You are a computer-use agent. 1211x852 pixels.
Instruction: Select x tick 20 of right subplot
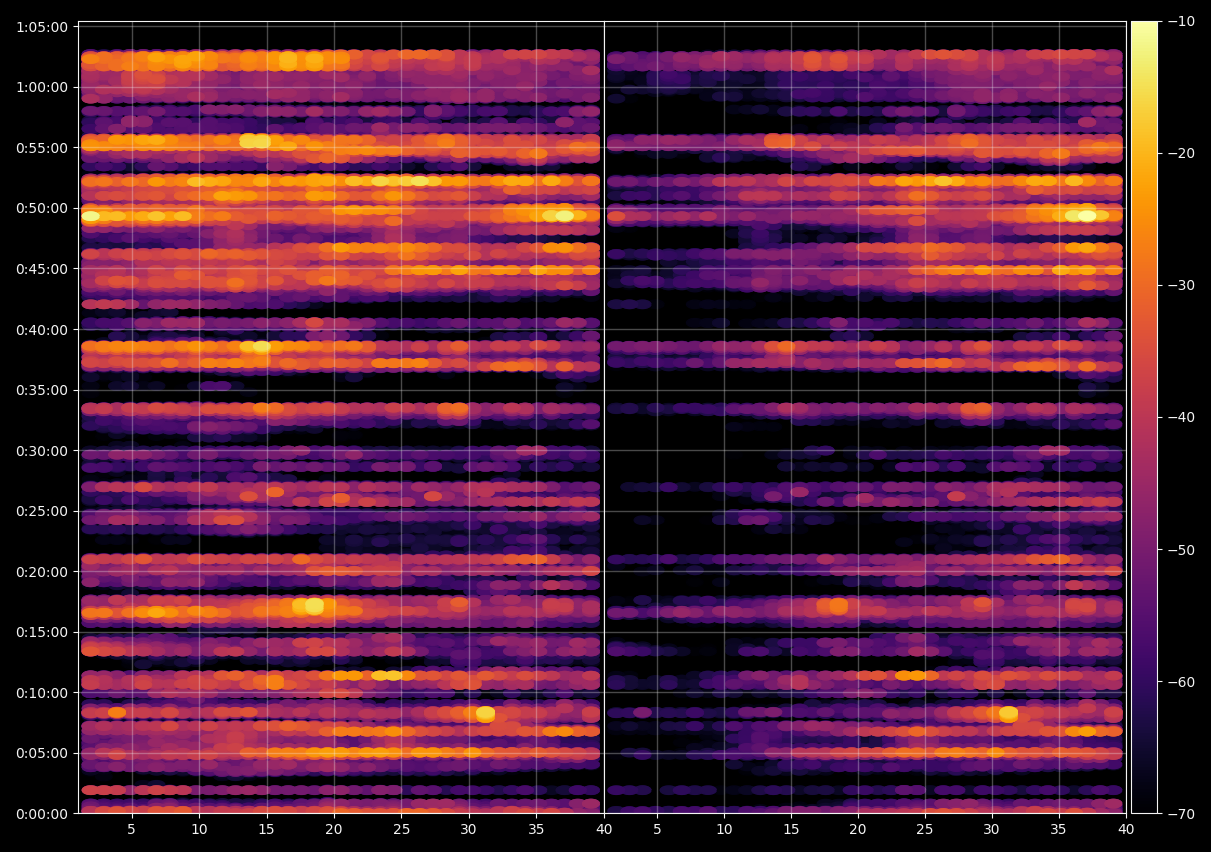[858, 830]
